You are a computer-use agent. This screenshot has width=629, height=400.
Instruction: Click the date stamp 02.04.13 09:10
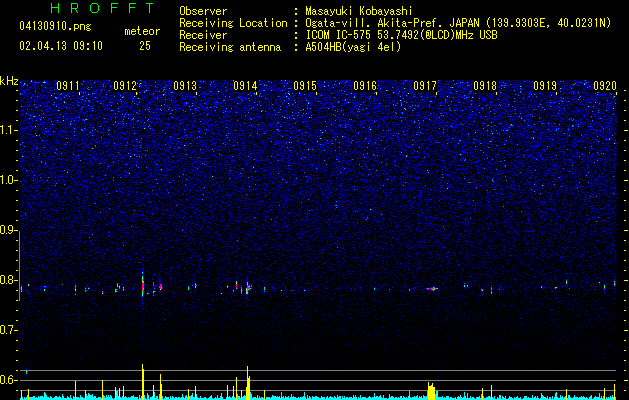pos(61,46)
